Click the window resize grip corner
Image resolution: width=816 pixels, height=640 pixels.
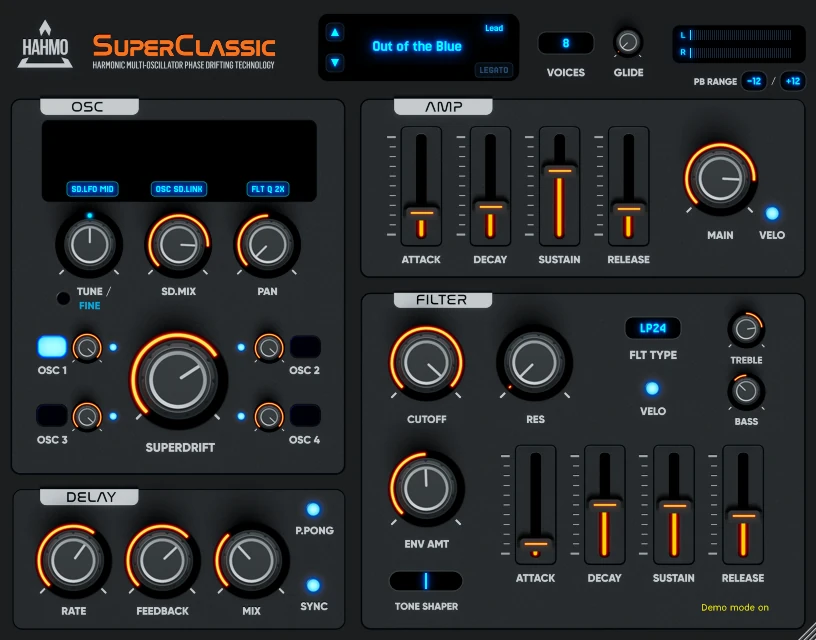click(805, 630)
